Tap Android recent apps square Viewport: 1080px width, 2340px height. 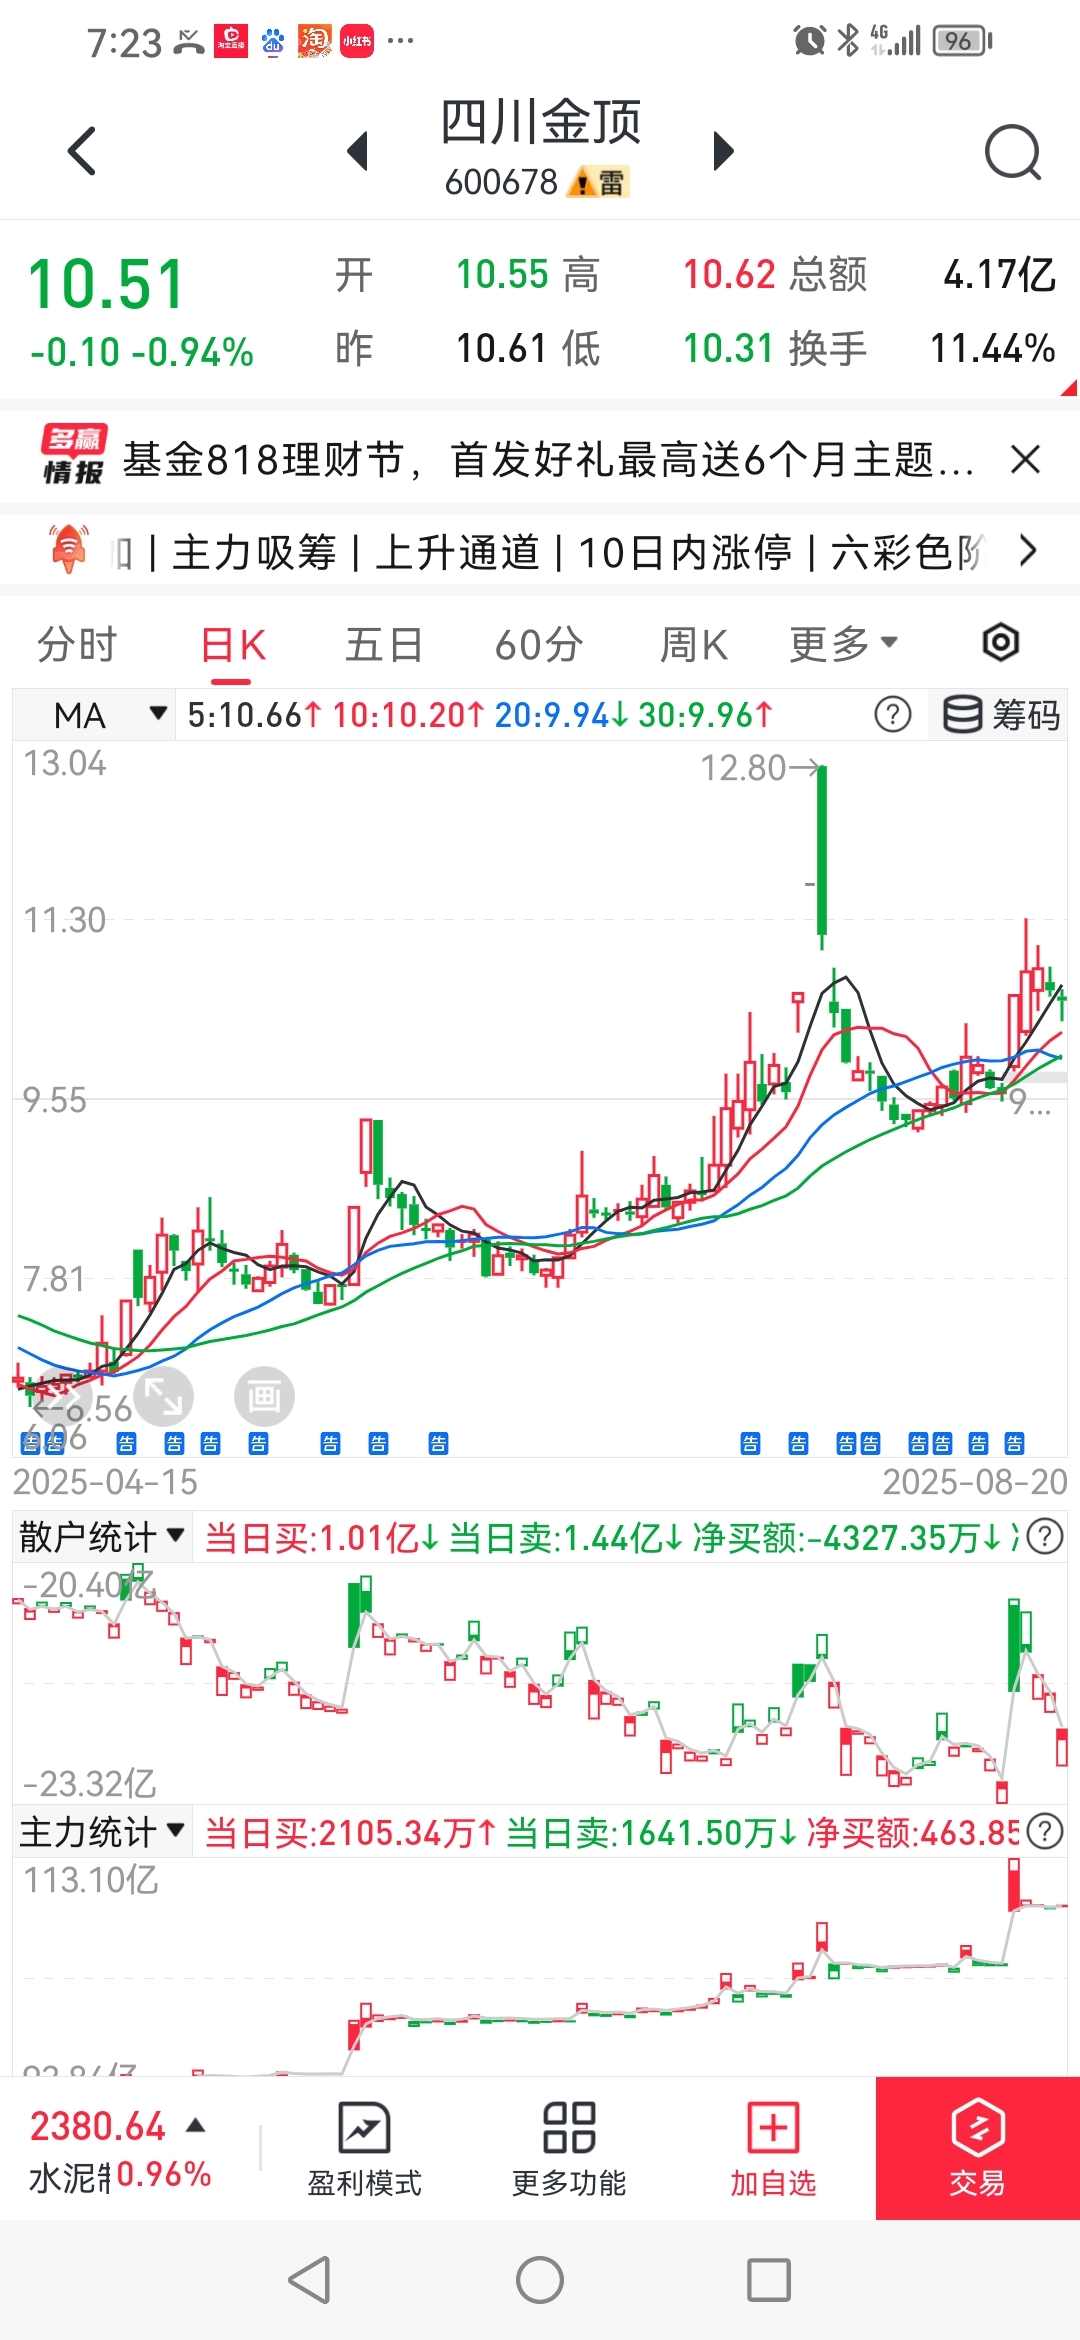[x=769, y=2280]
